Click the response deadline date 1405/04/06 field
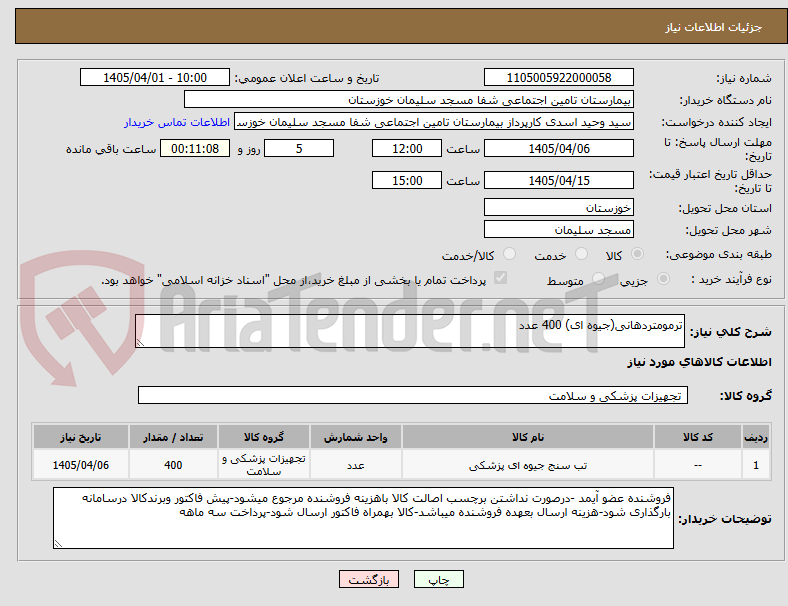This screenshot has height=606, width=788. coord(558,148)
